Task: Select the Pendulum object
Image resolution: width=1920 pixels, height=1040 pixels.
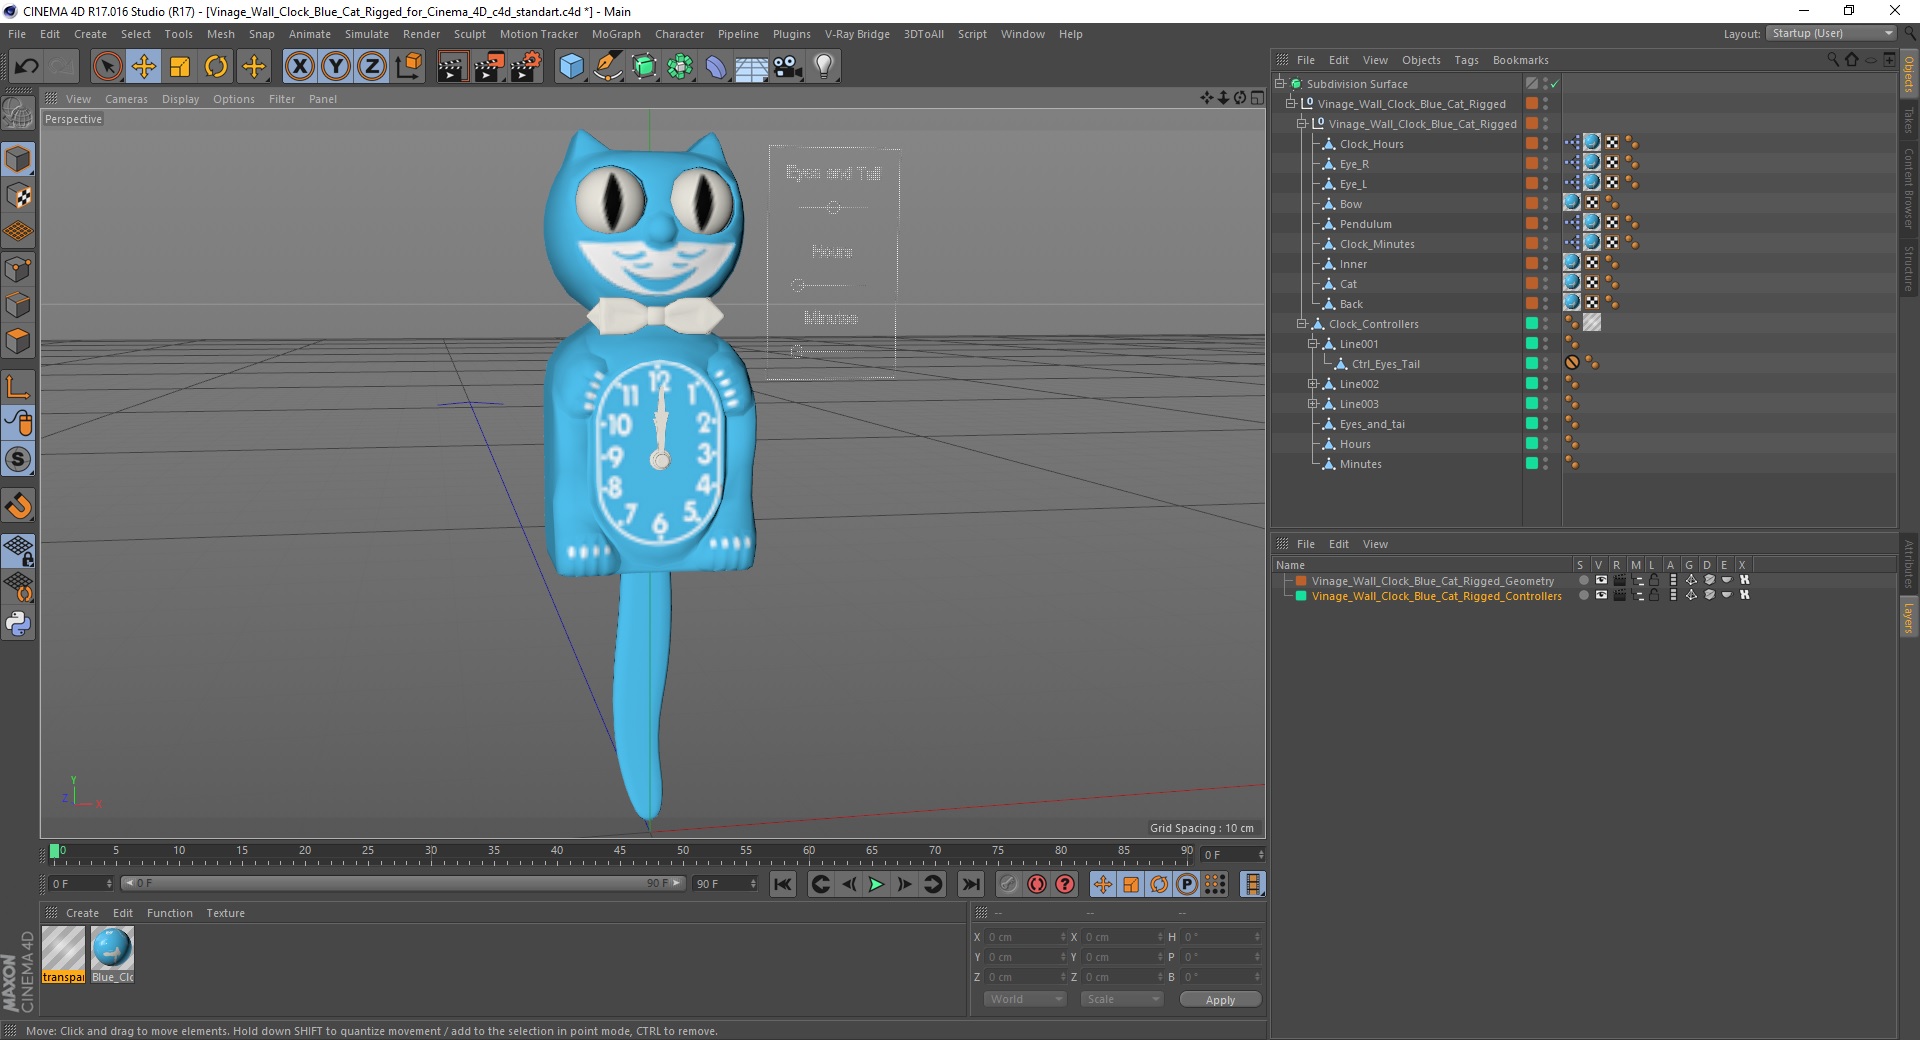Action: pyautogui.click(x=1365, y=224)
